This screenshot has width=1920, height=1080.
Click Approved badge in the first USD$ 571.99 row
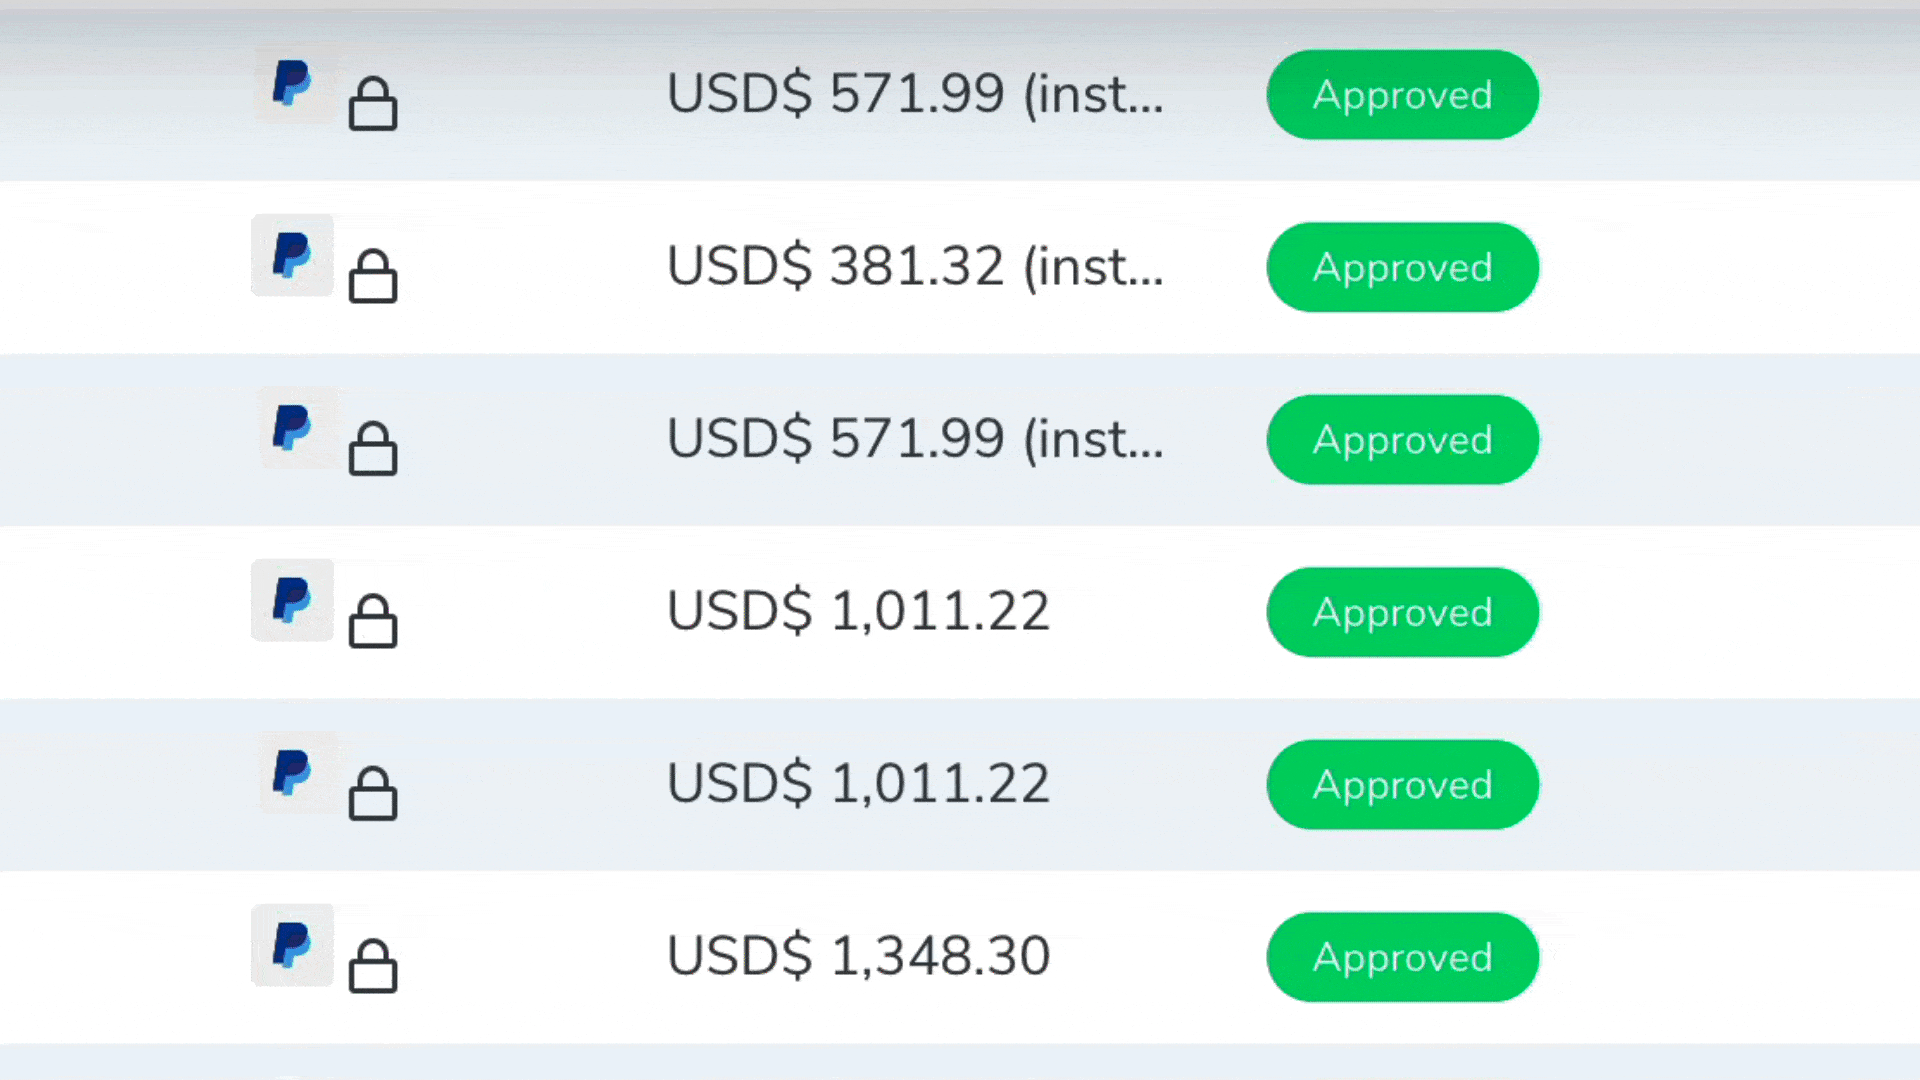pyautogui.click(x=1402, y=95)
